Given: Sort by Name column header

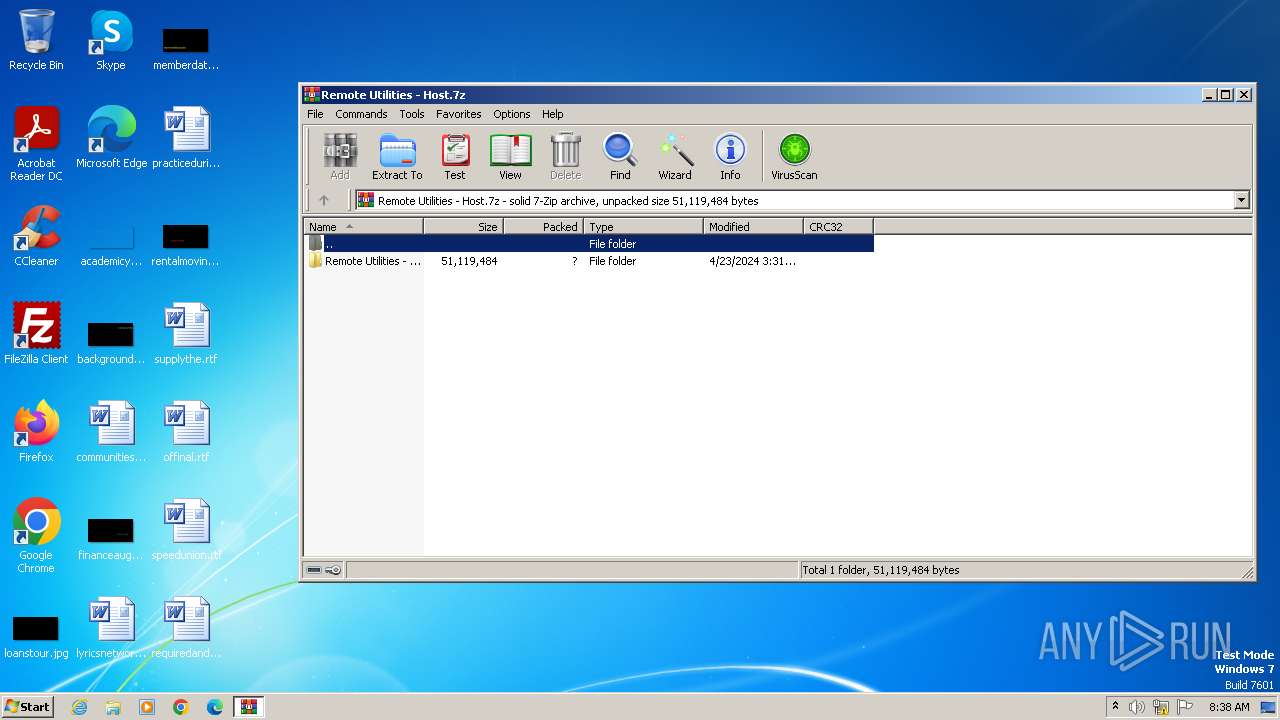Looking at the screenshot, I should click(363, 227).
